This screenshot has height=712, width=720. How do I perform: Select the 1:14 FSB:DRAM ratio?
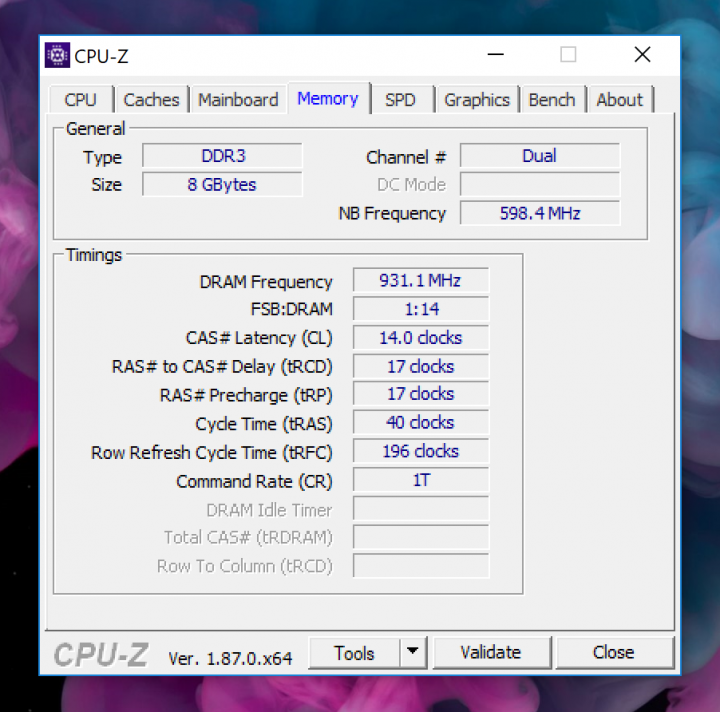click(421, 309)
